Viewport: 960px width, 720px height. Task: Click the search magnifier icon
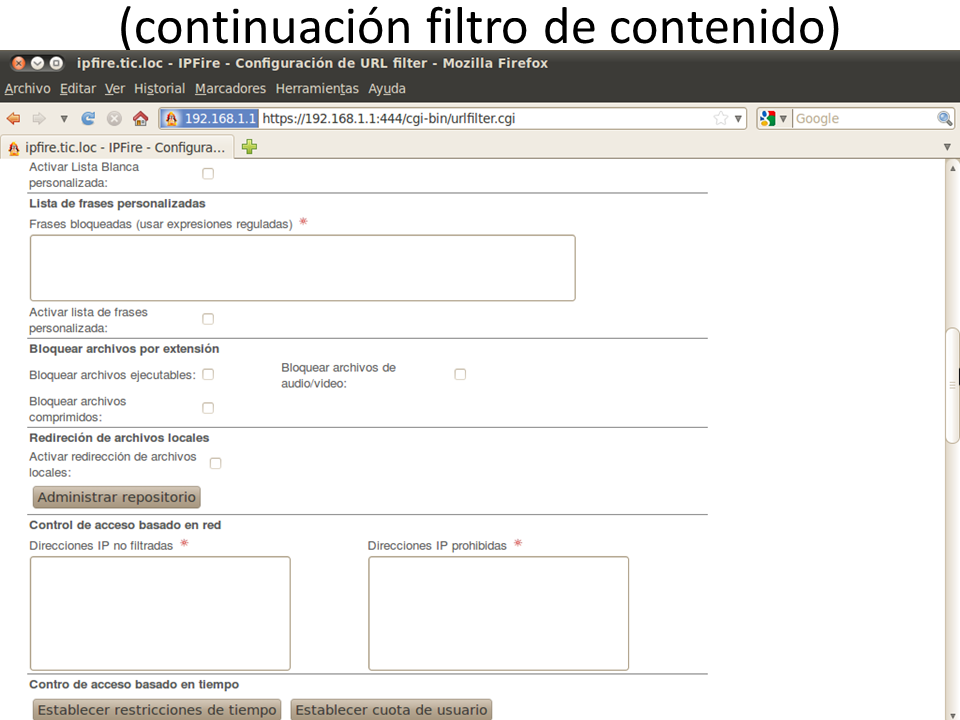click(944, 118)
